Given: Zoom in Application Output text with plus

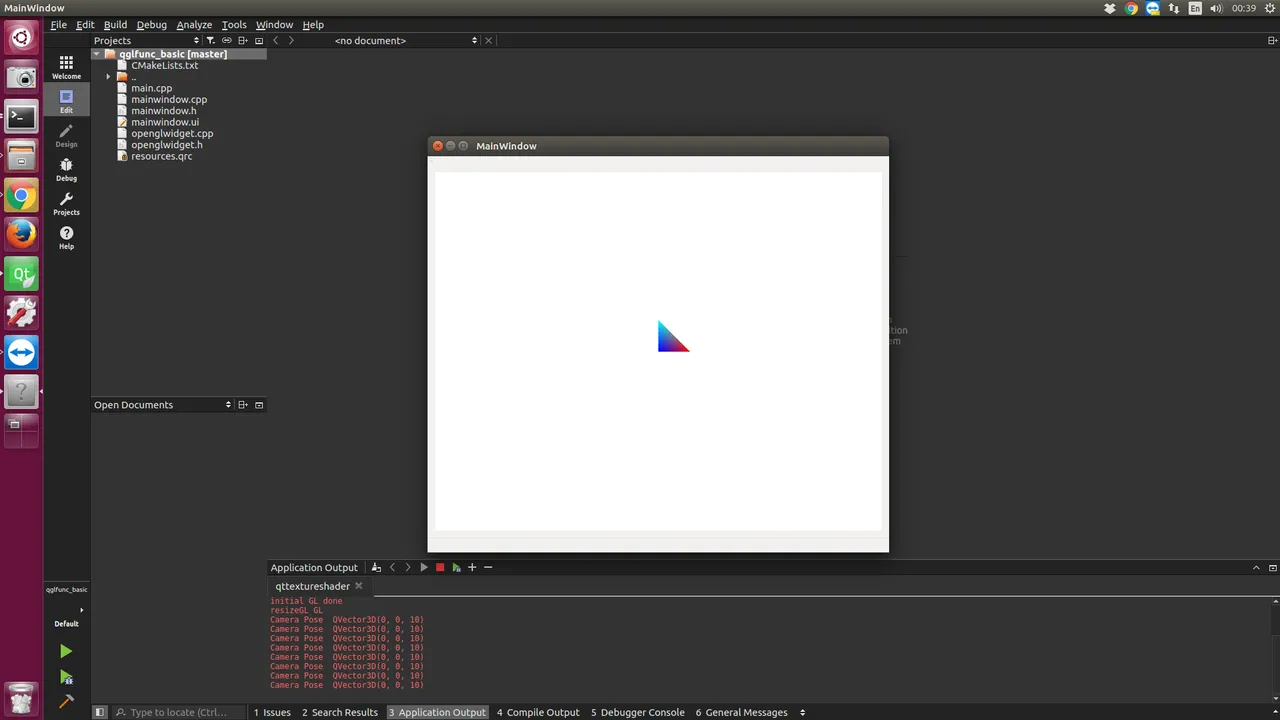Looking at the screenshot, I should 472,567.
